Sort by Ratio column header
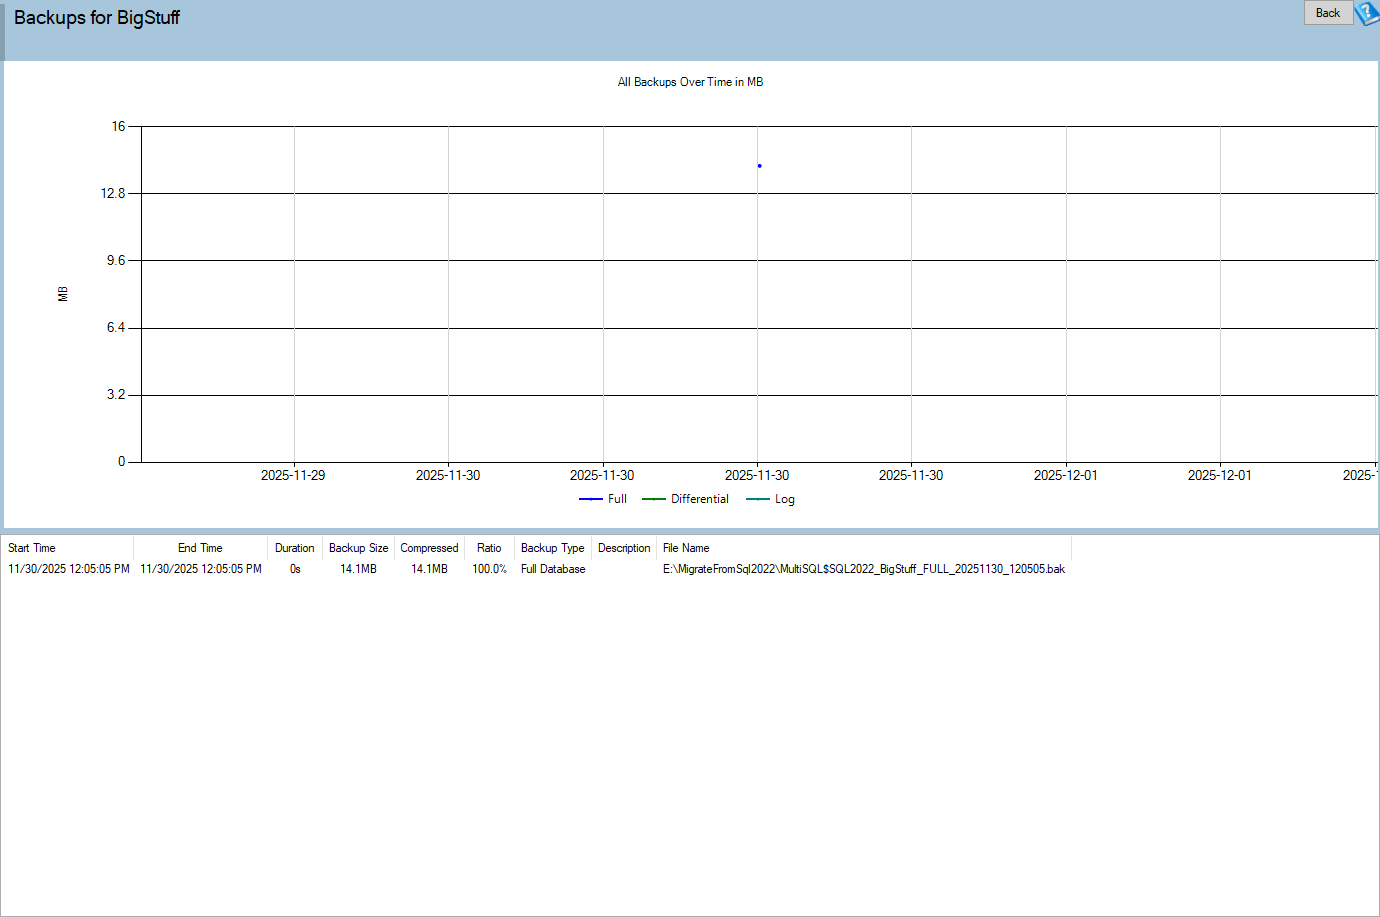Screen dimensions: 1380x917 pyautogui.click(x=489, y=548)
